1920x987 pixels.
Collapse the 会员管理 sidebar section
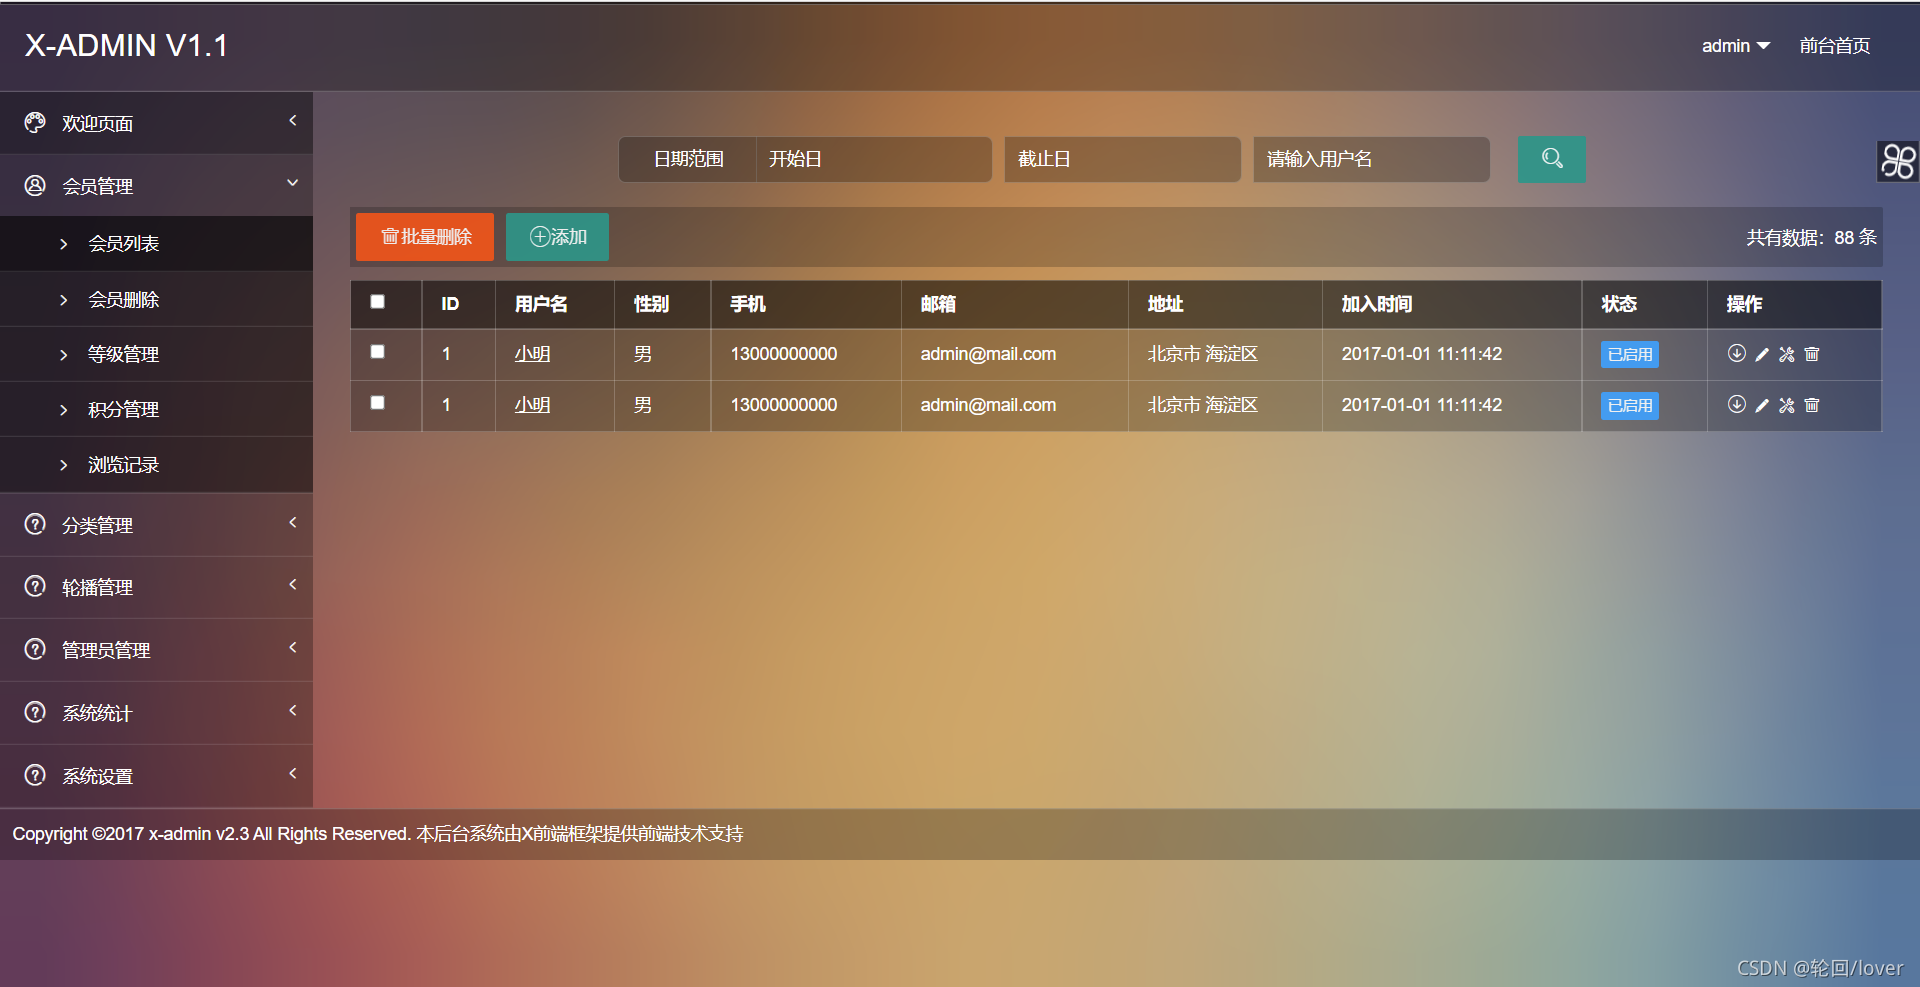156,186
